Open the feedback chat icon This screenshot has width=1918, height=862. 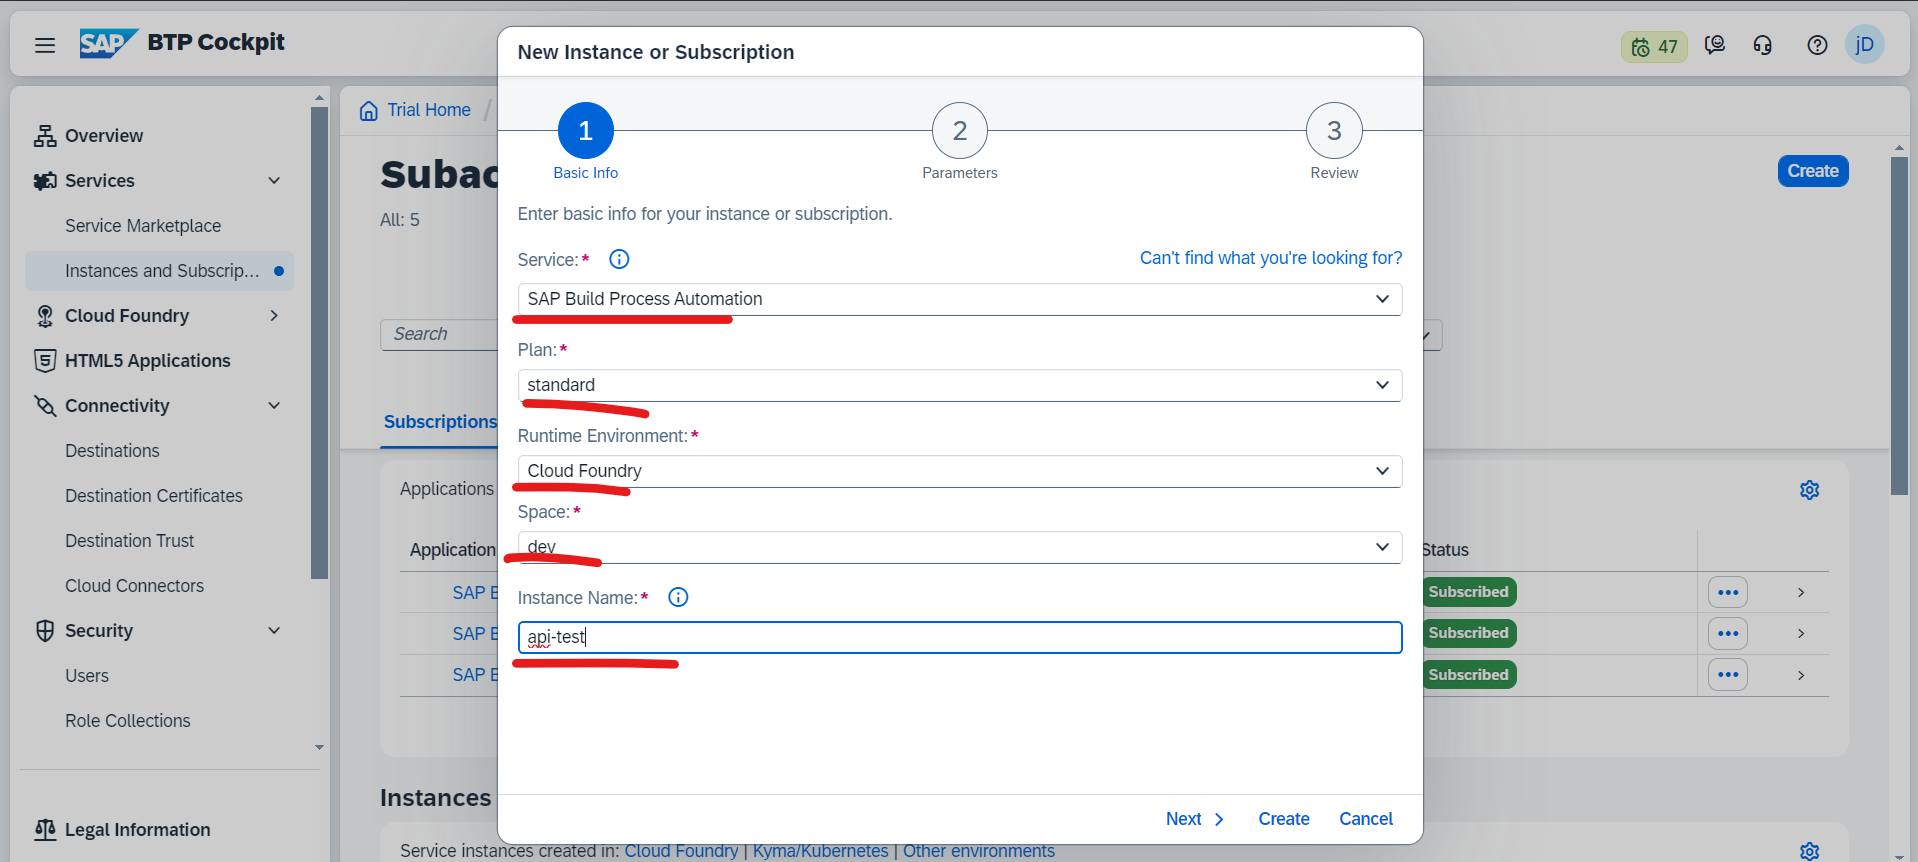click(x=1715, y=45)
